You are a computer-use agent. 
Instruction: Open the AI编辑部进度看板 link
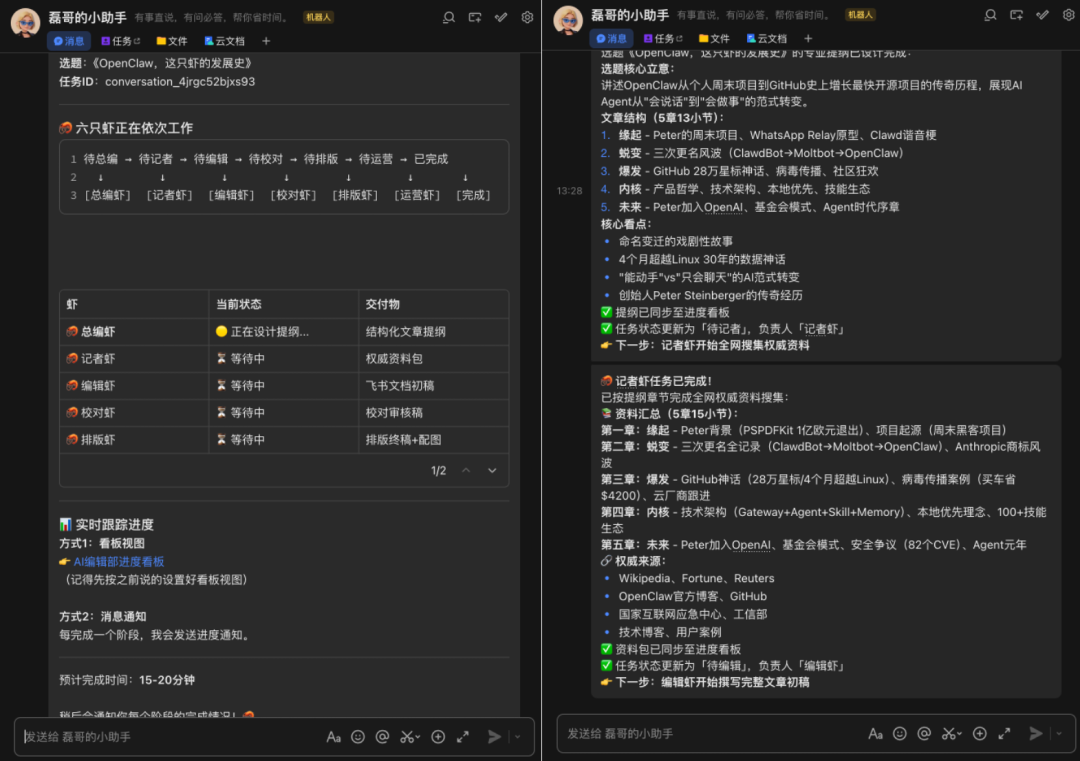point(119,562)
